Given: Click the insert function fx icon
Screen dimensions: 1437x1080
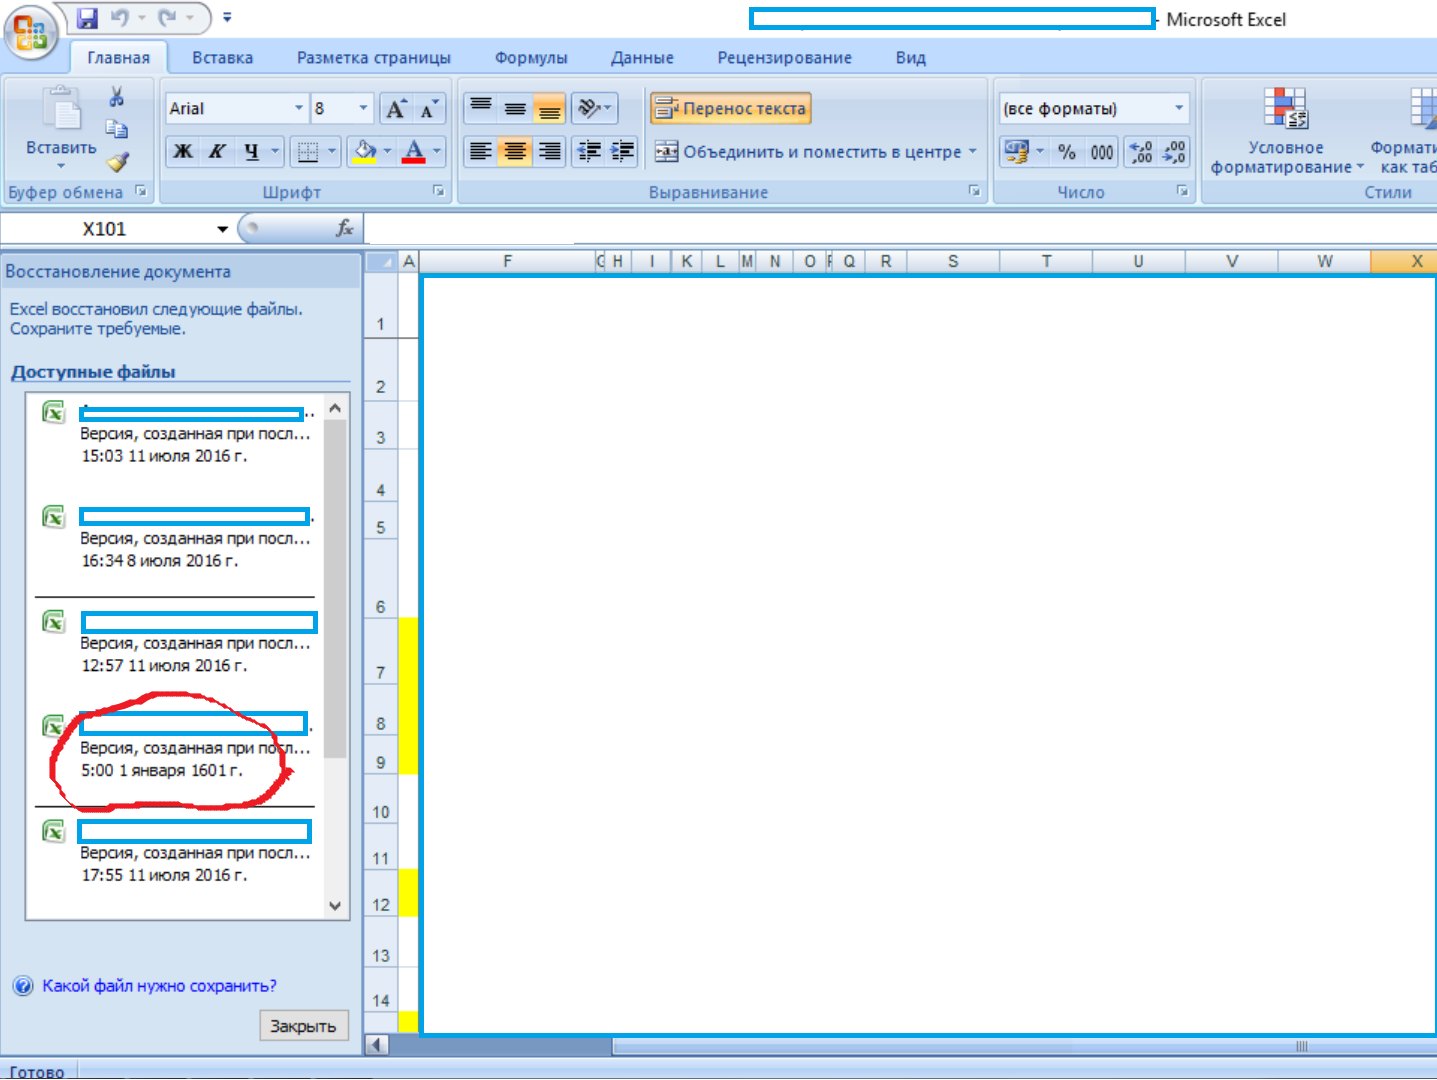Looking at the screenshot, I should point(344,229).
